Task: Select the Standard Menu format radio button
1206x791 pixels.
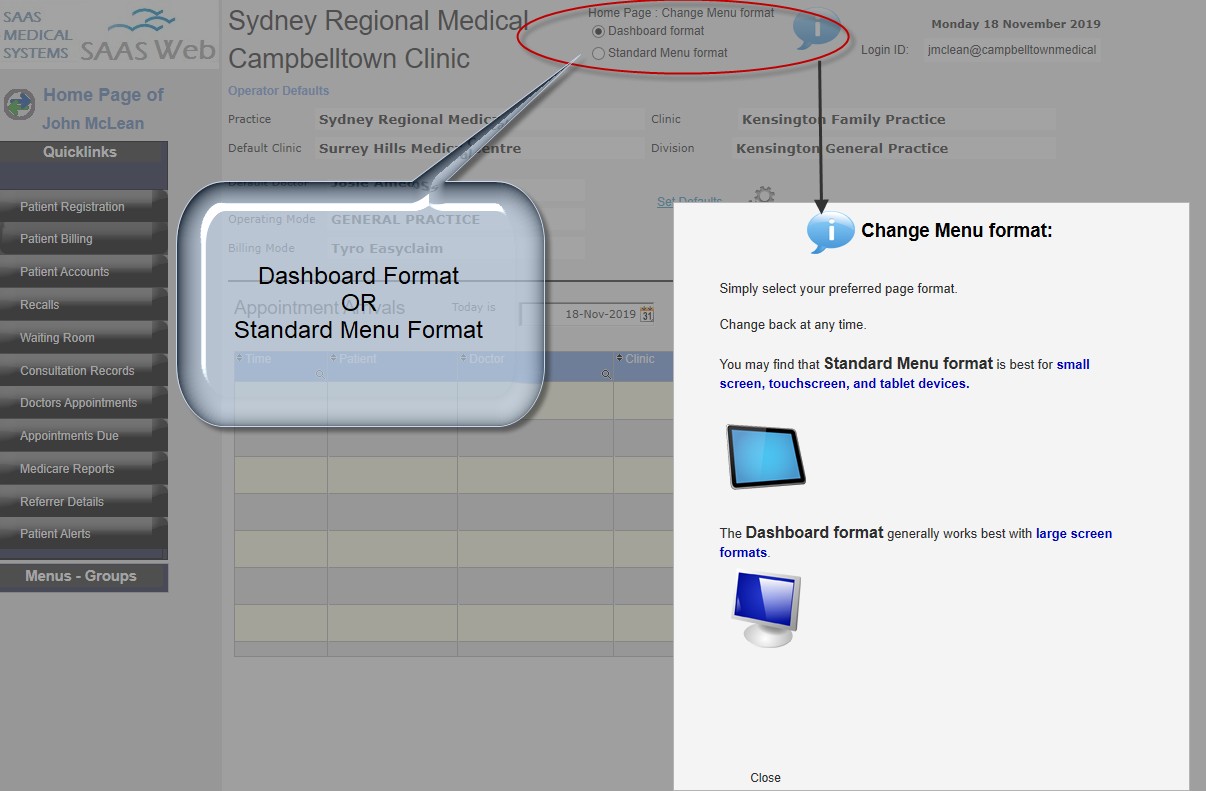Action: (x=599, y=53)
